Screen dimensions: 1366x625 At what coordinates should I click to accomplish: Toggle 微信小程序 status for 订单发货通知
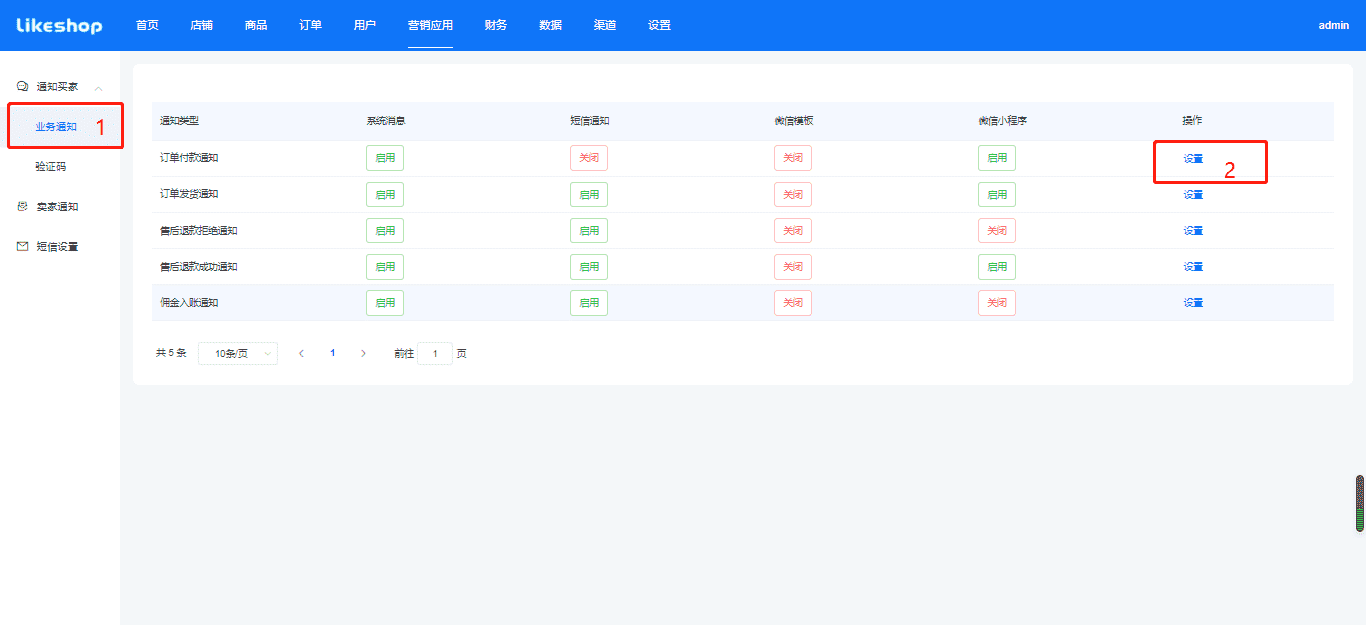pos(997,194)
